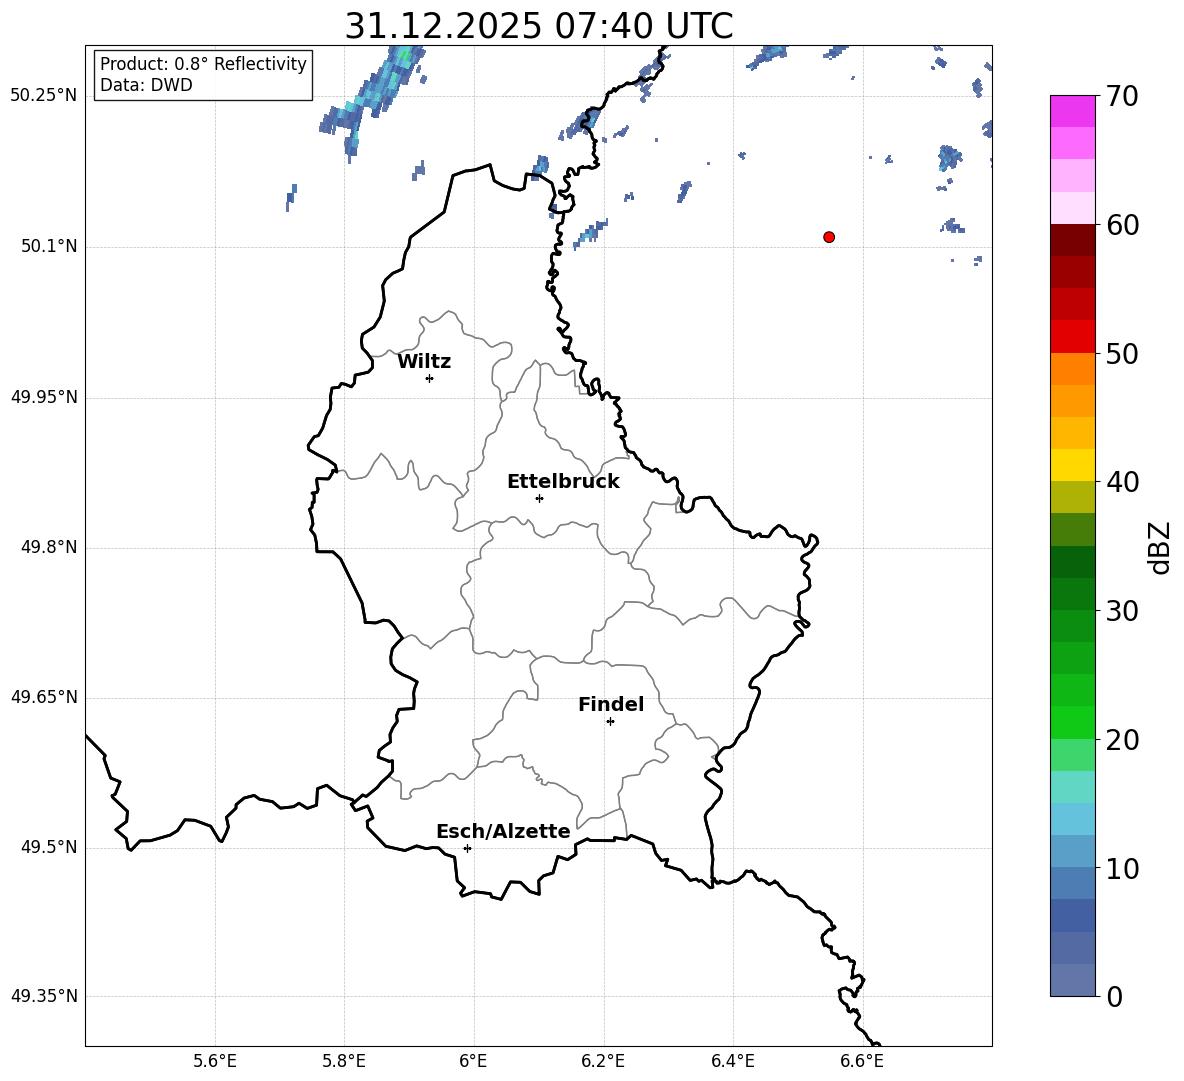
Task: Click the 6.2°E longitude tick label
Action: [603, 1061]
